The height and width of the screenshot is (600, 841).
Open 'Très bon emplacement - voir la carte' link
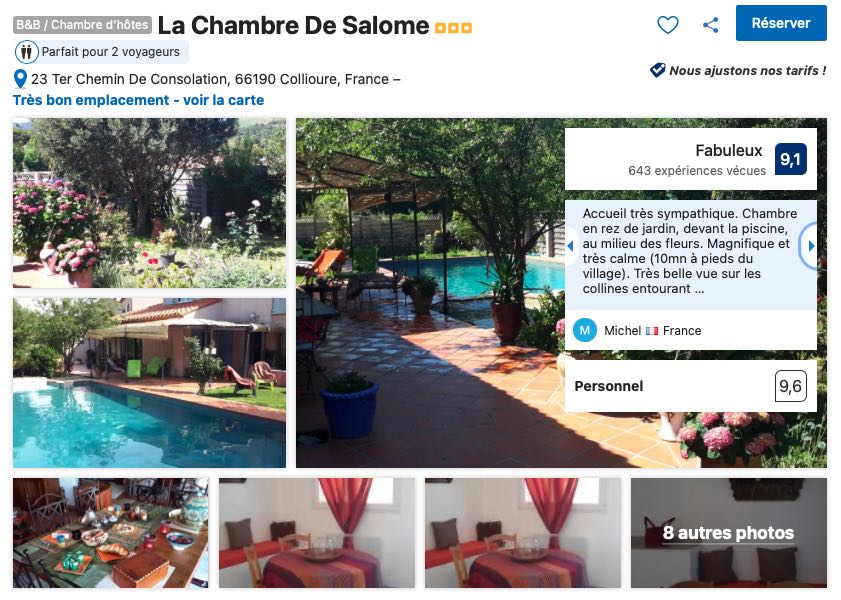click(138, 100)
